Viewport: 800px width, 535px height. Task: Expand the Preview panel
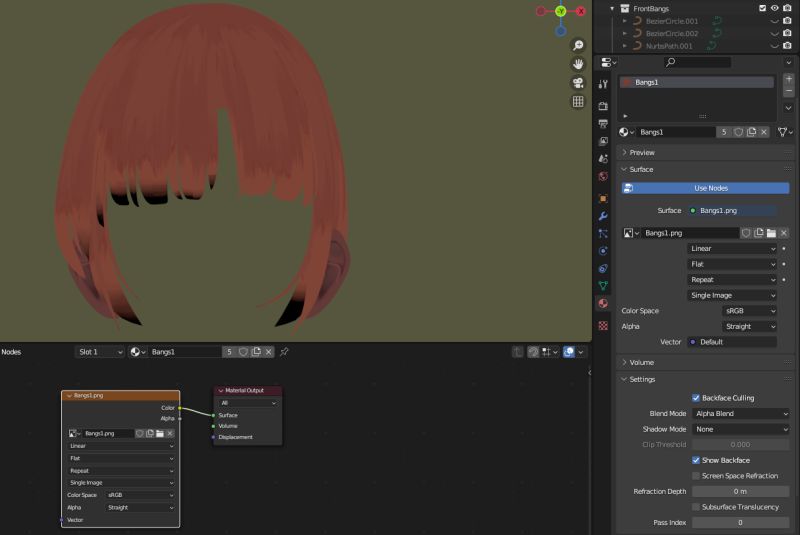coord(641,152)
